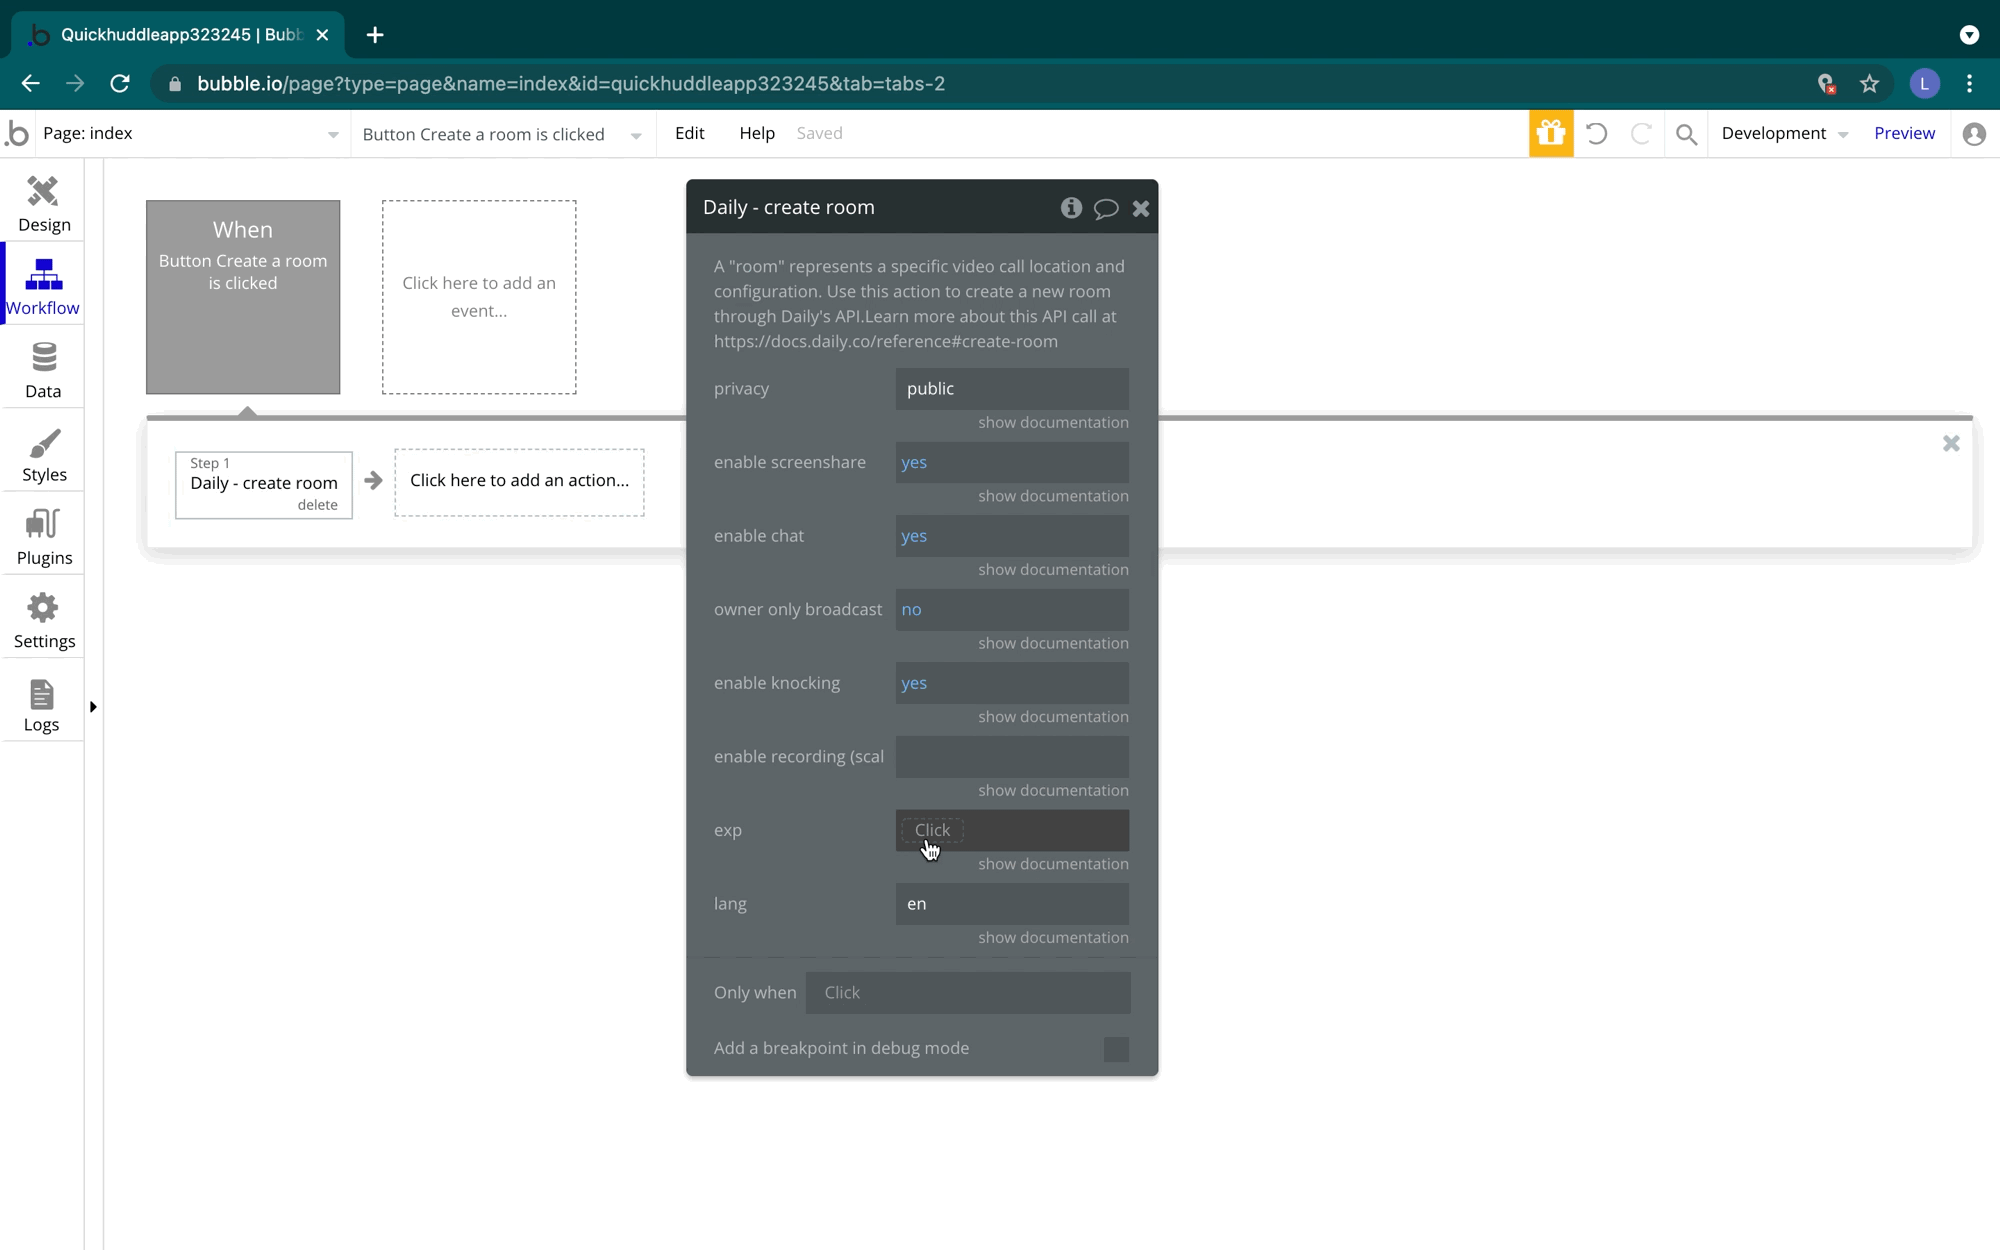Toggle breakpoint in debug mode checkbox
Screen dimensions: 2000x1250
(1116, 1049)
